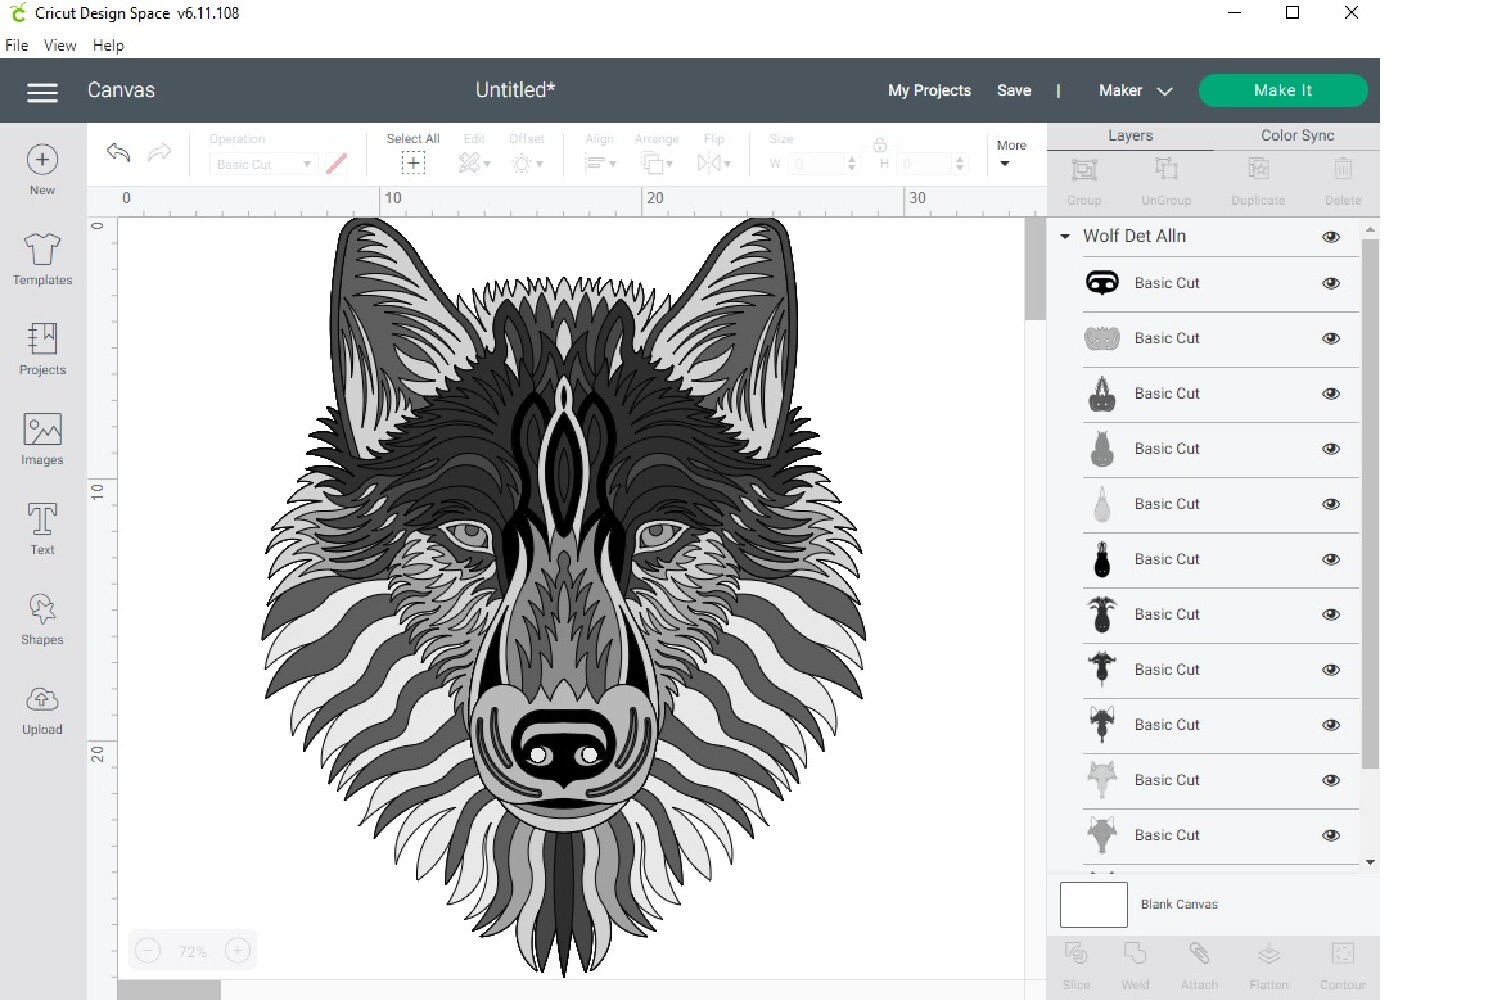Open the File menu
Screen dimensions: 1500x1000
coord(15,45)
